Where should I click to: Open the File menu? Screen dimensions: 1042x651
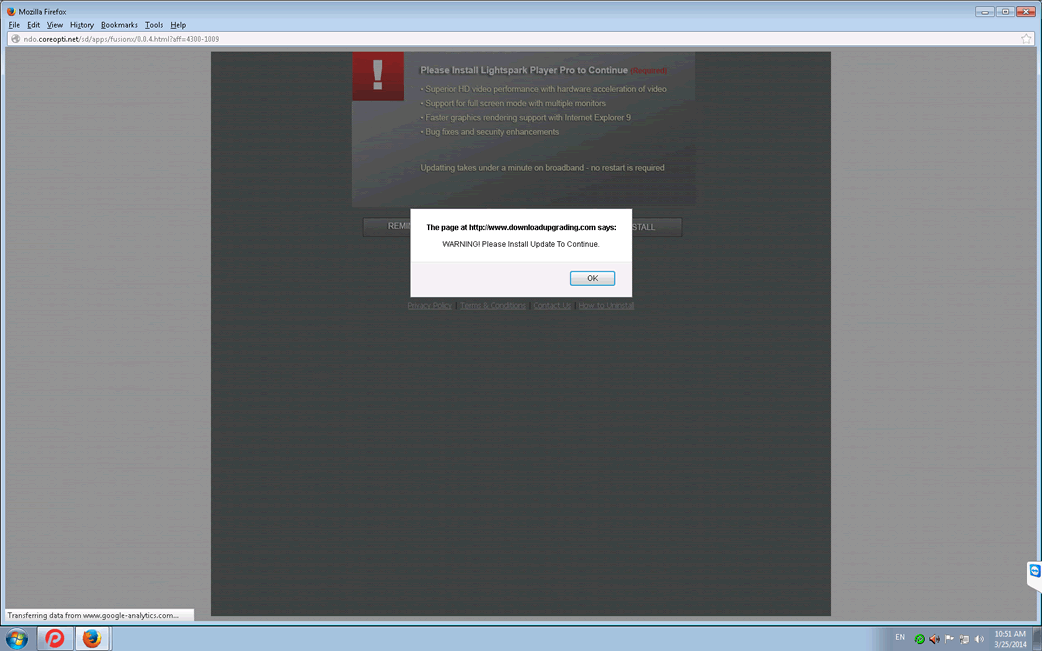(x=14, y=25)
